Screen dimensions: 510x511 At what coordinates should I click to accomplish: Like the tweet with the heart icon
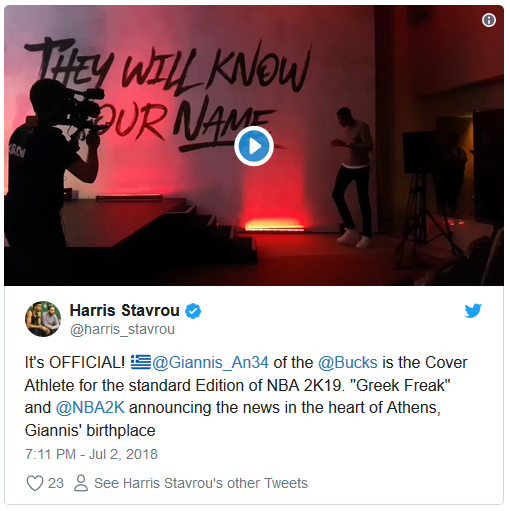(x=35, y=483)
